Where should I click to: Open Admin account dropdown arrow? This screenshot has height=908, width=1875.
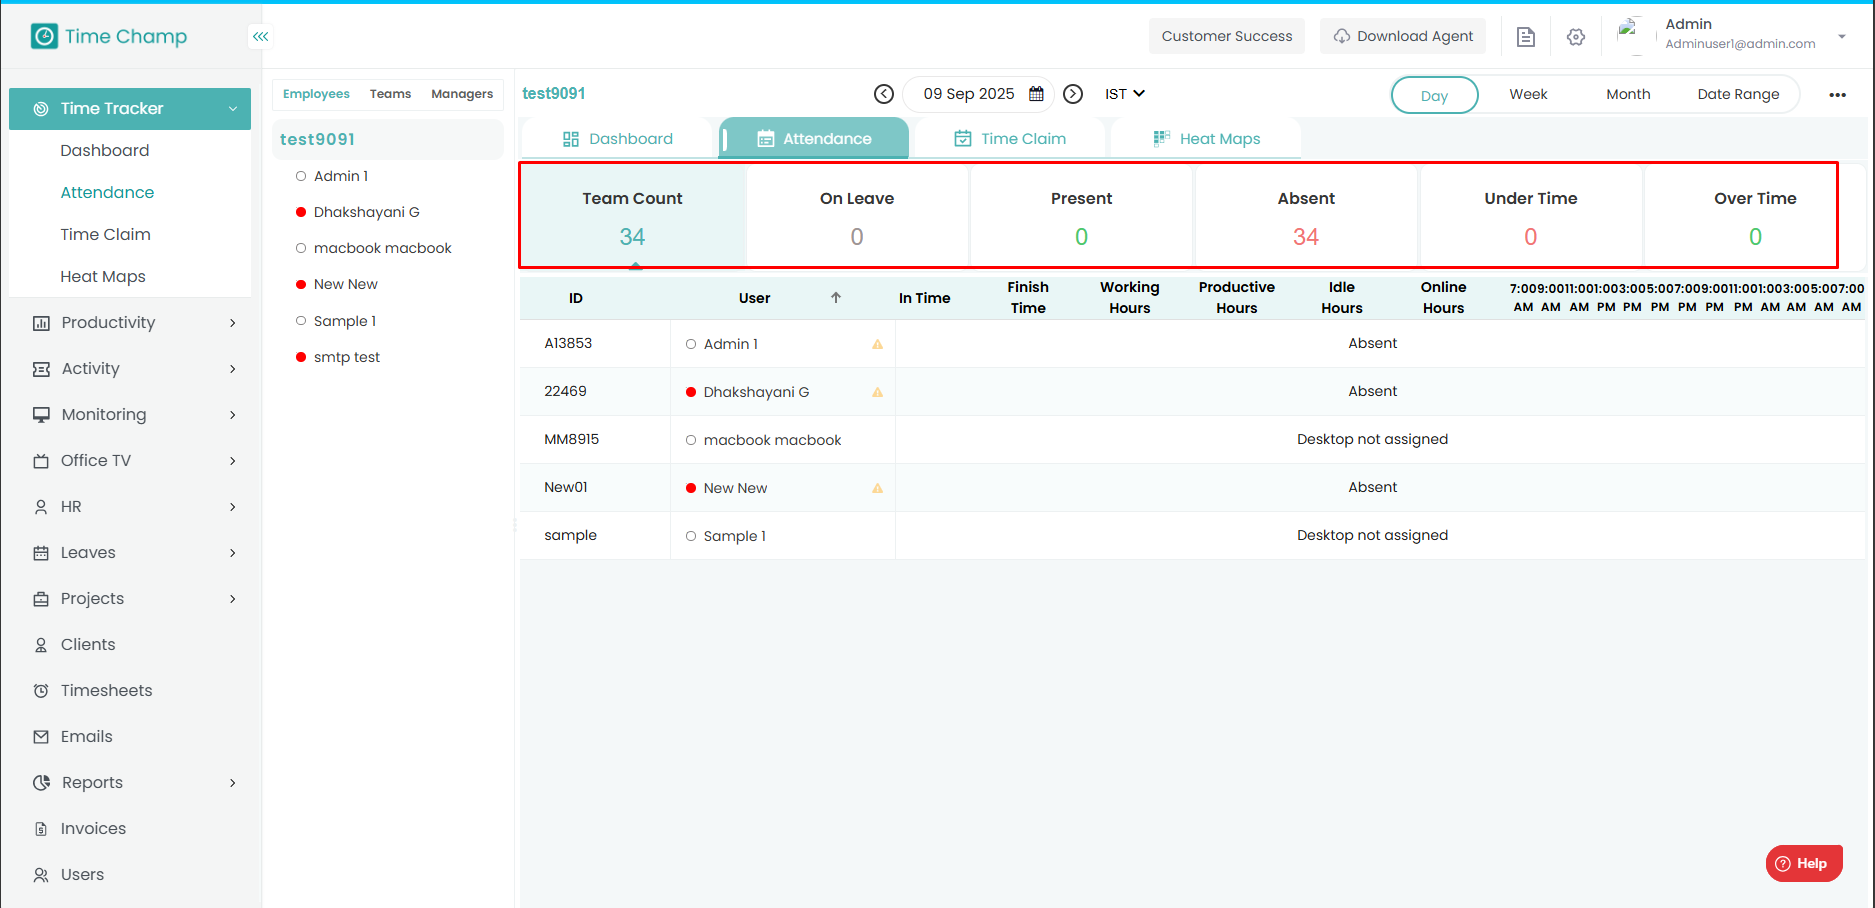(1841, 37)
